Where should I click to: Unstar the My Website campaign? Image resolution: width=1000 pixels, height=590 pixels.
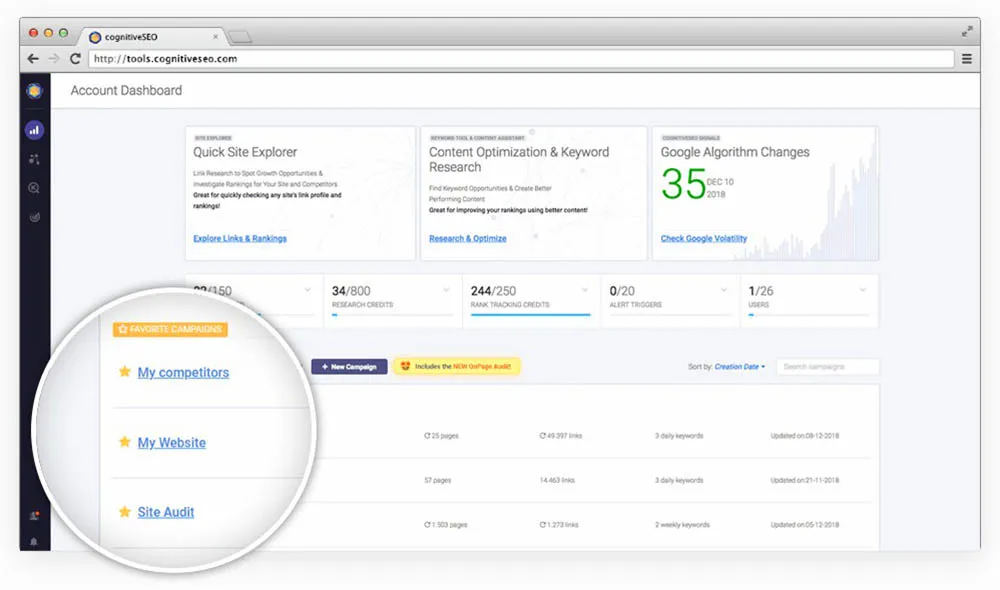[x=124, y=442]
